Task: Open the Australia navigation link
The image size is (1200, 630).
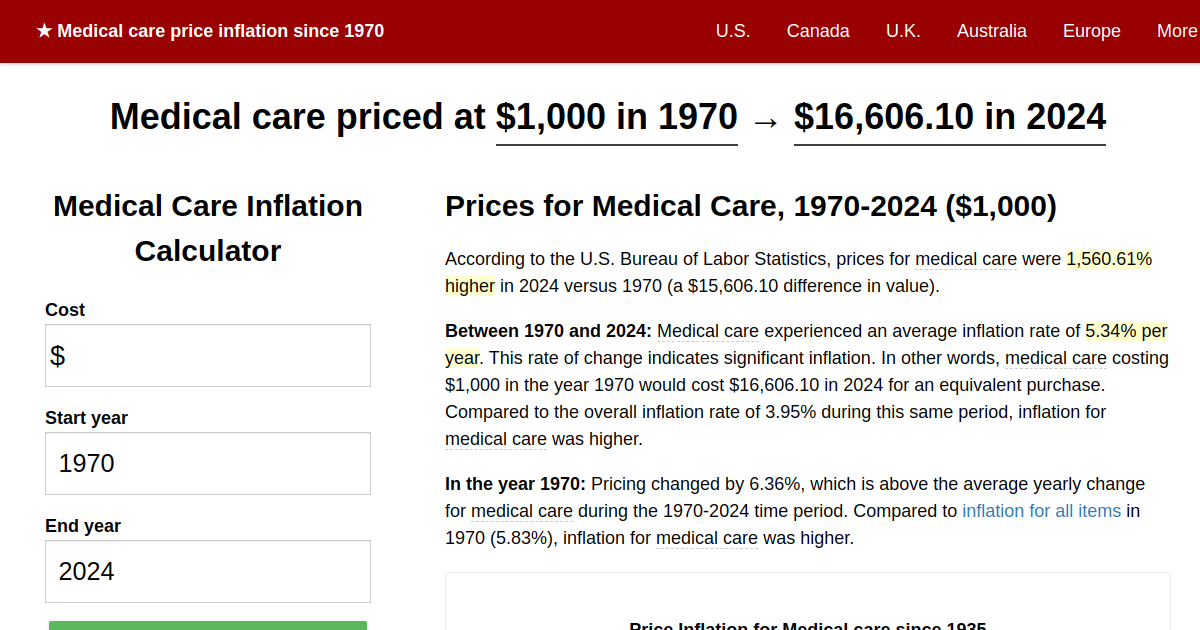Action: [992, 31]
